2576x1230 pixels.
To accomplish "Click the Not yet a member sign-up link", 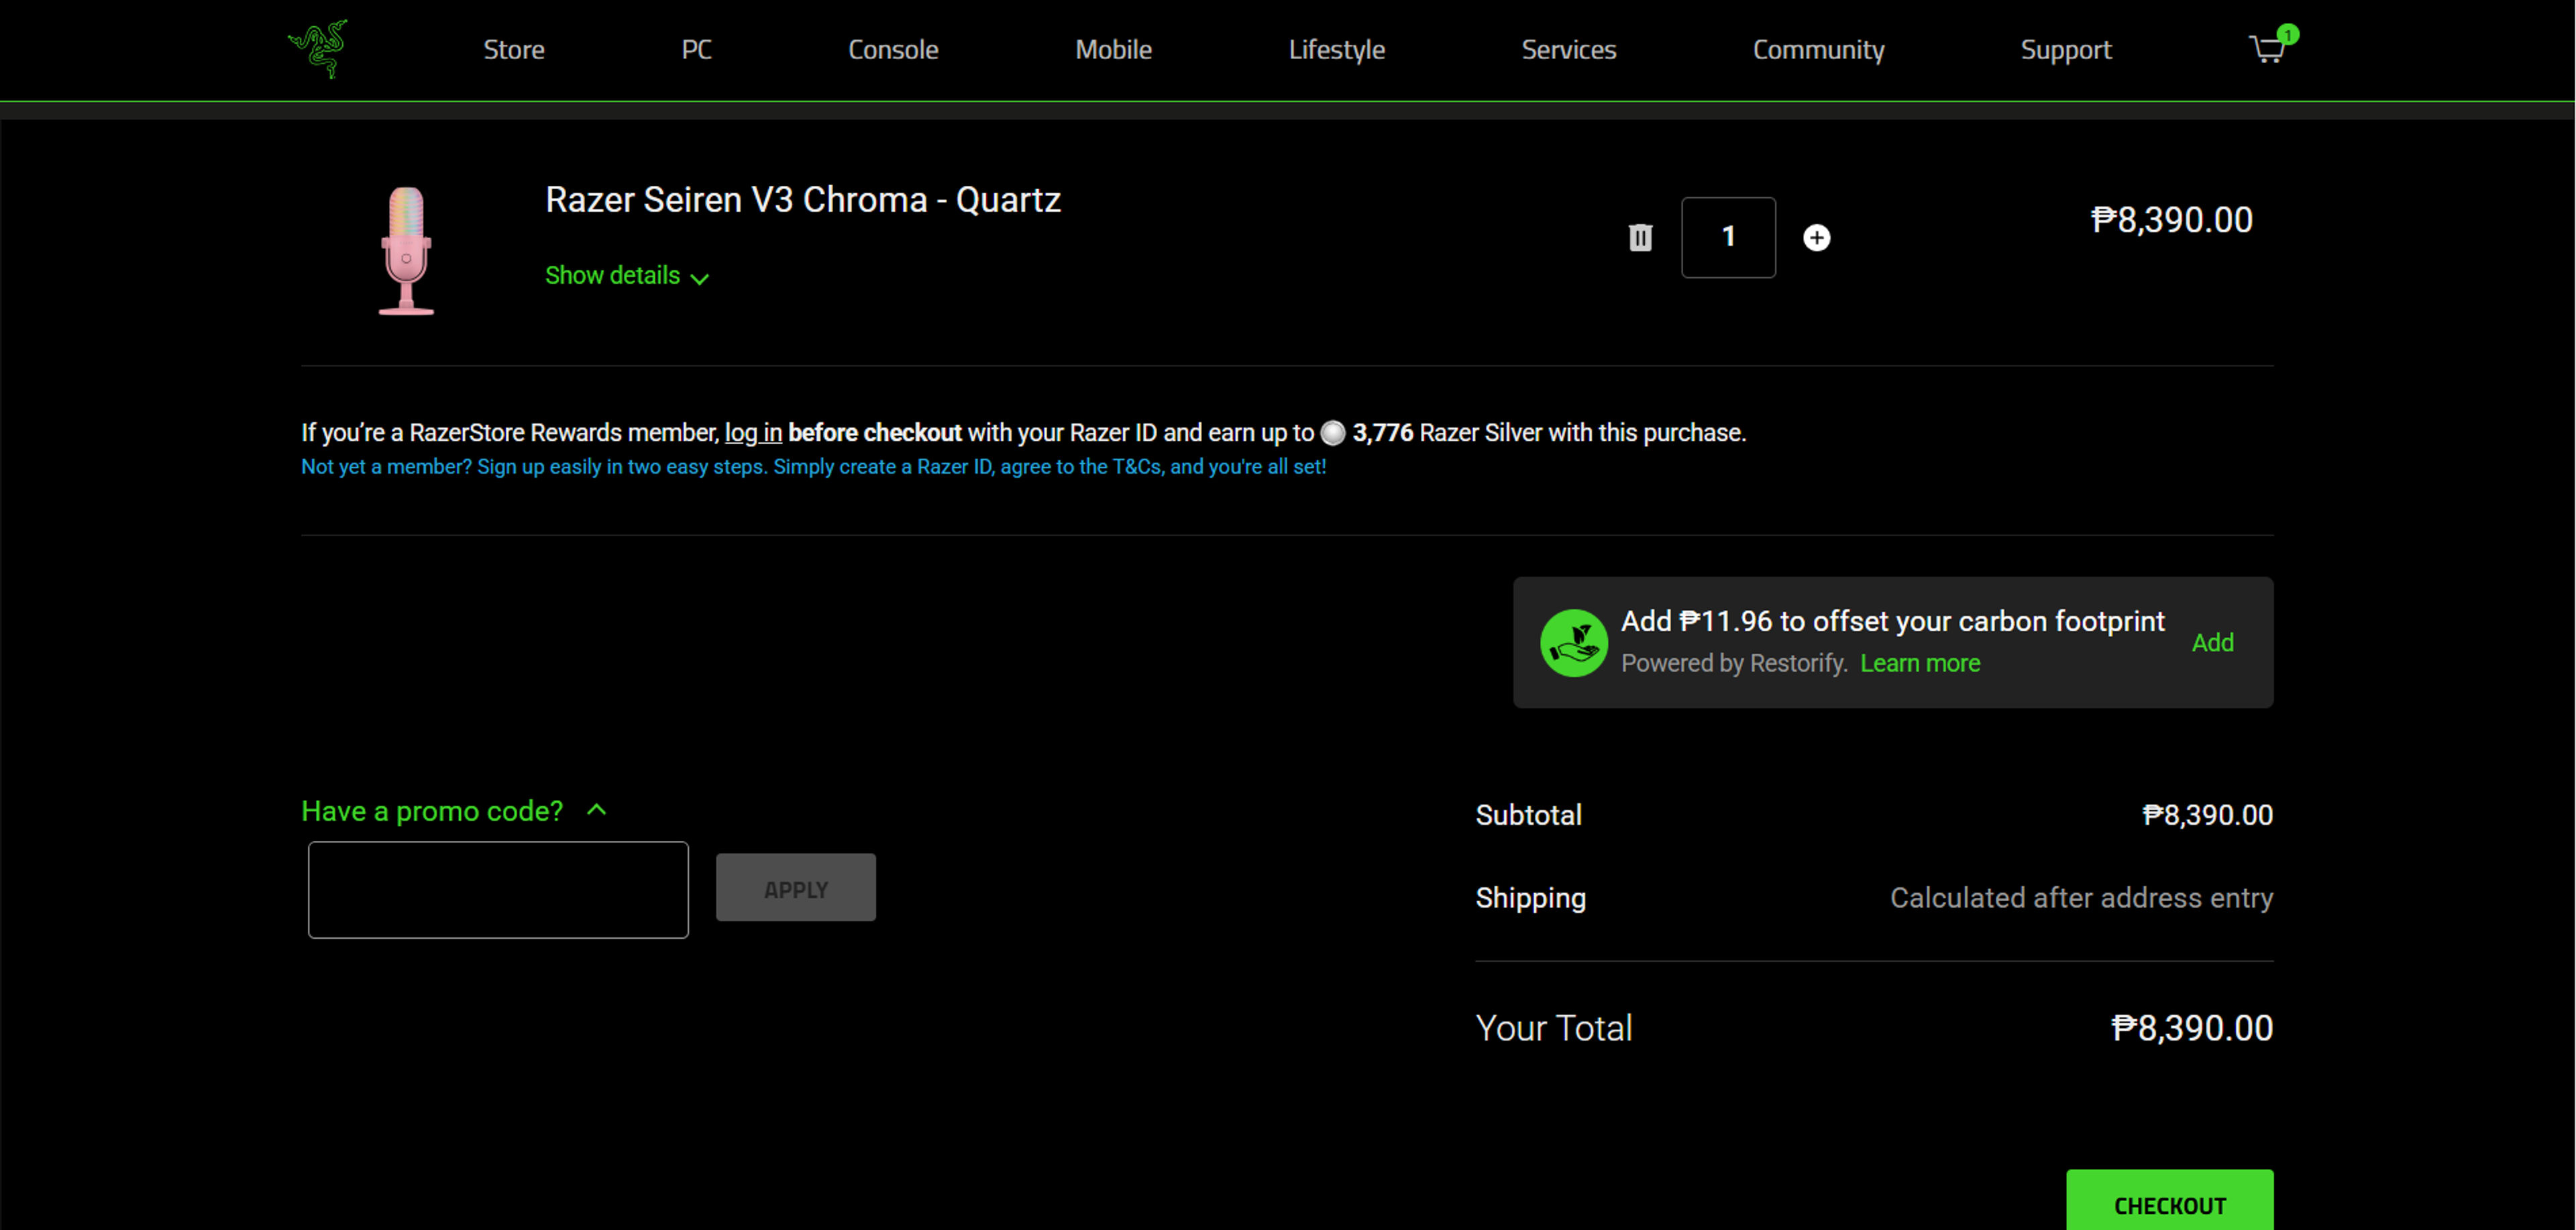I will pos(813,467).
